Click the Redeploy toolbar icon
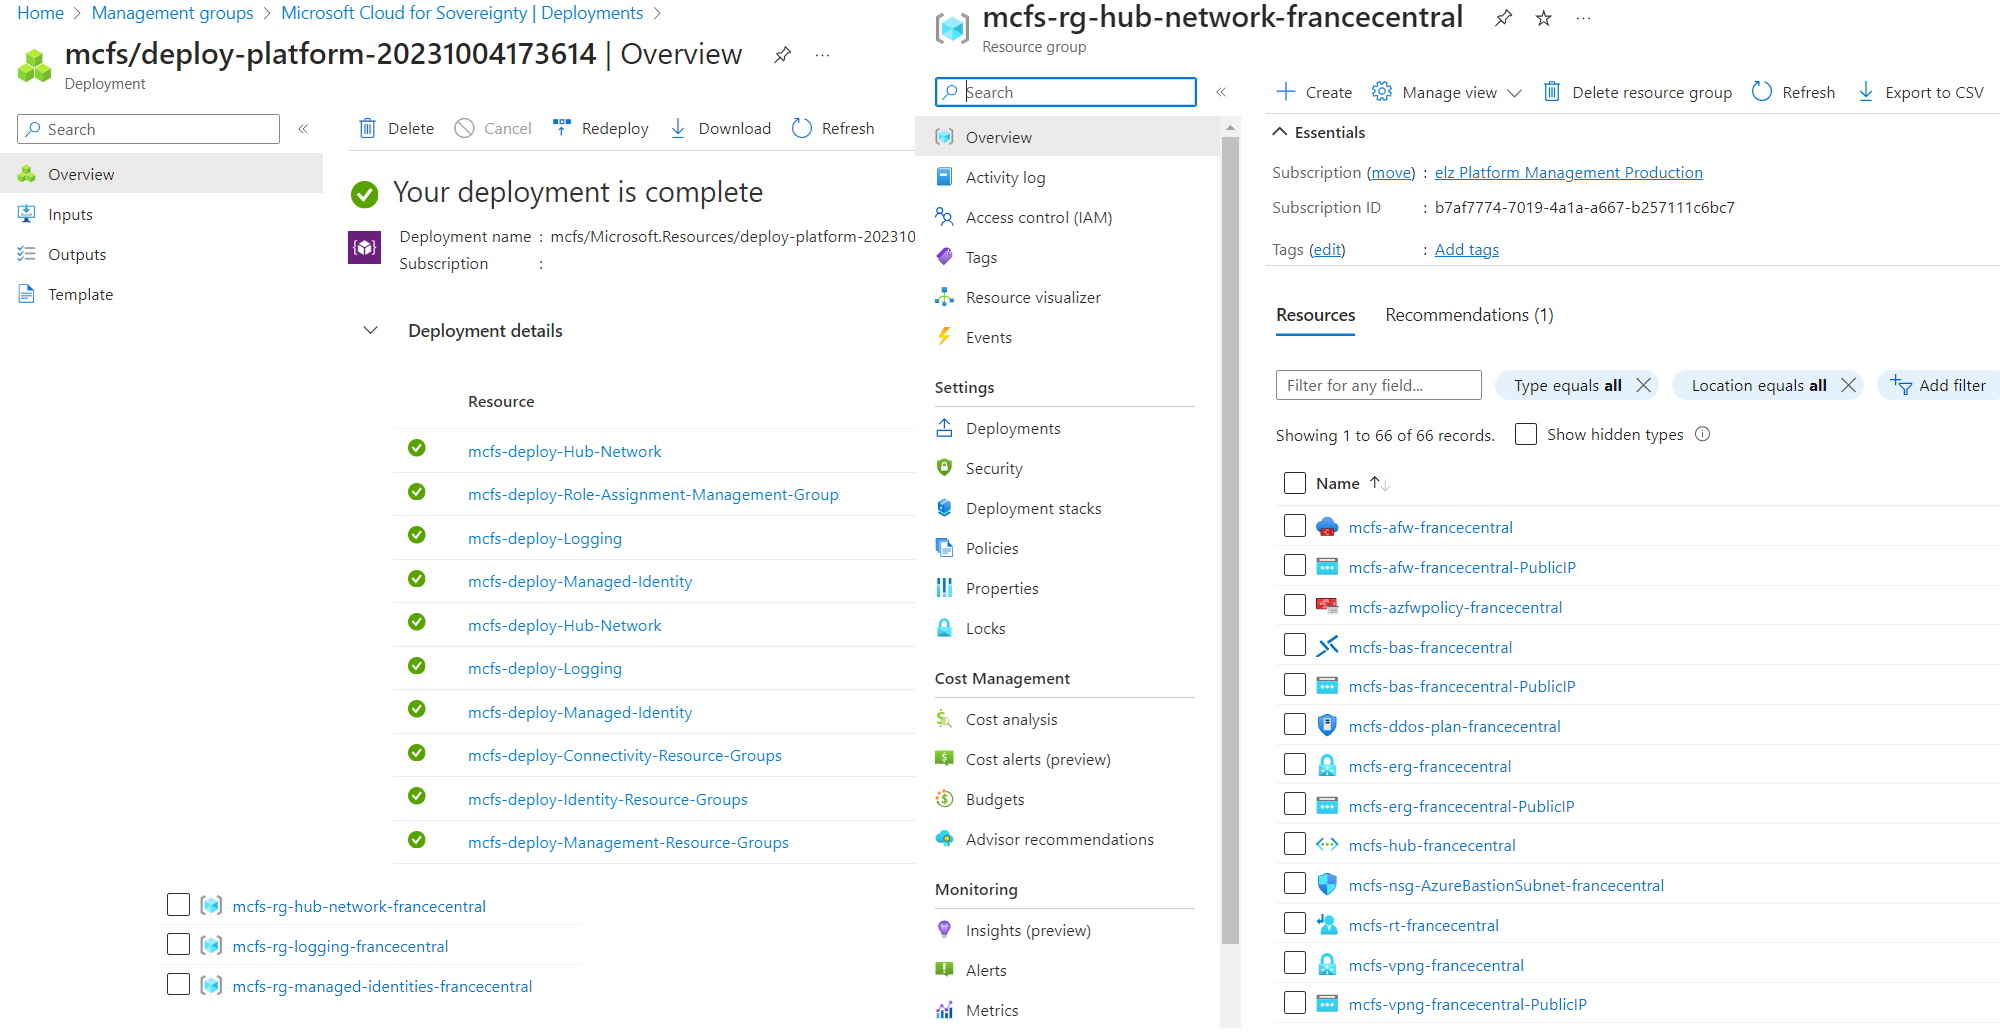Screen dimensions: 2000x1032 pyautogui.click(x=561, y=128)
